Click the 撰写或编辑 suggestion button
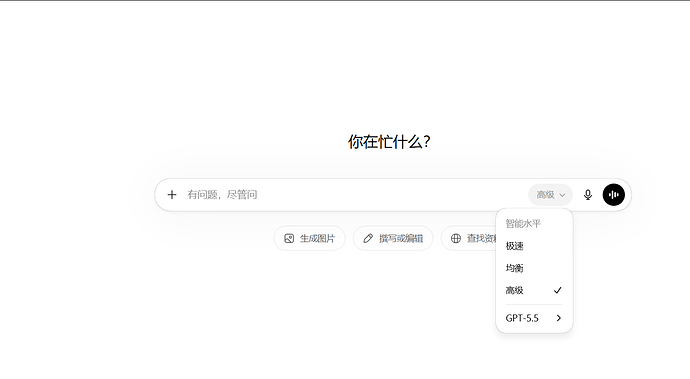The height and width of the screenshot is (379, 690). pyautogui.click(x=393, y=239)
